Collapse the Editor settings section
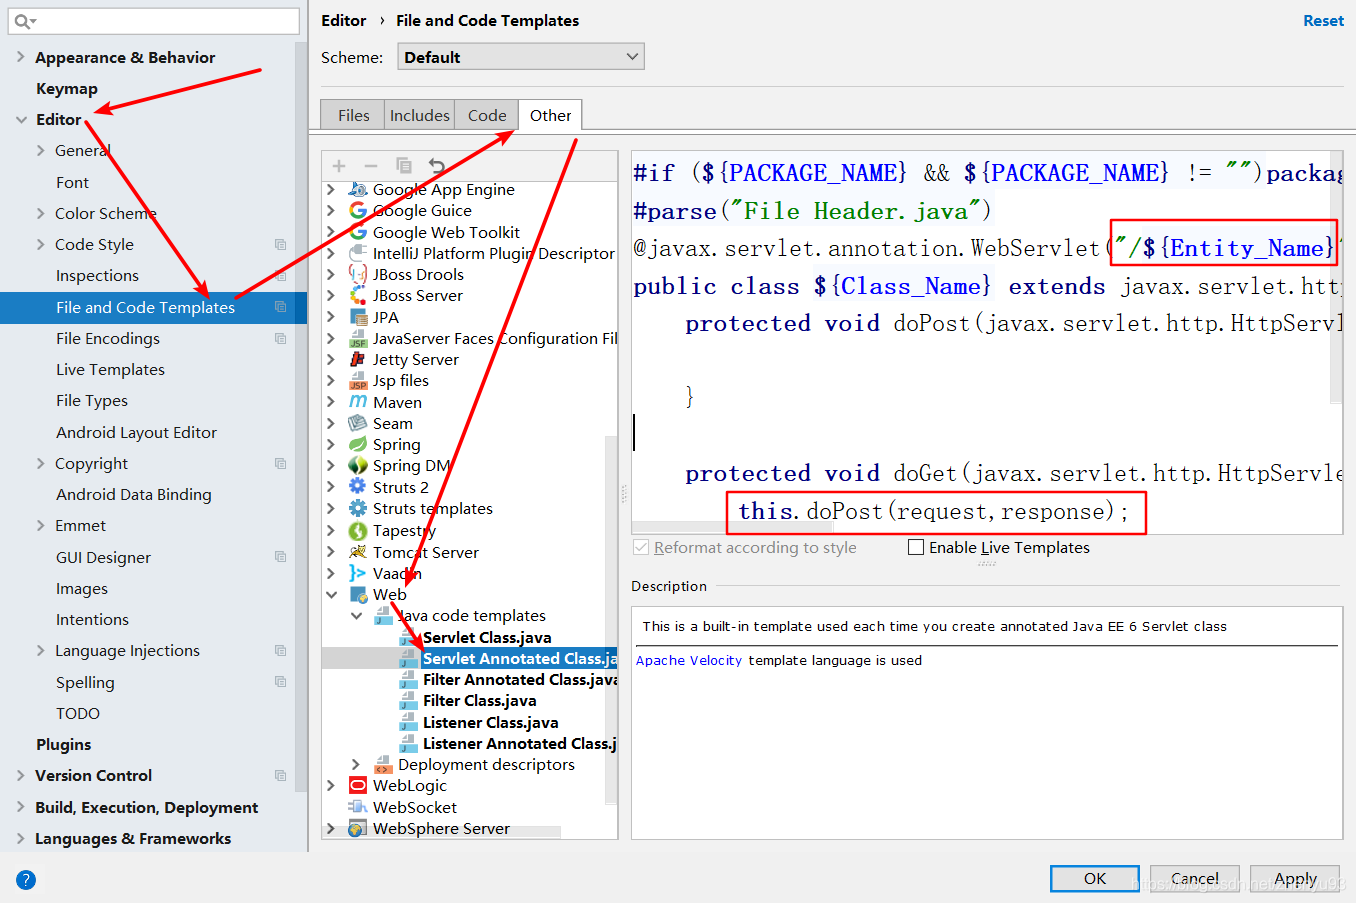 tap(21, 119)
